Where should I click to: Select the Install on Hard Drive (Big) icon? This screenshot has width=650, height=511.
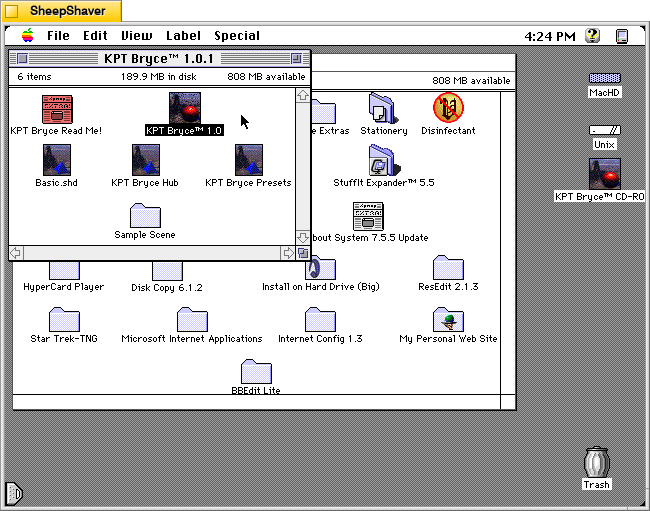(320, 268)
